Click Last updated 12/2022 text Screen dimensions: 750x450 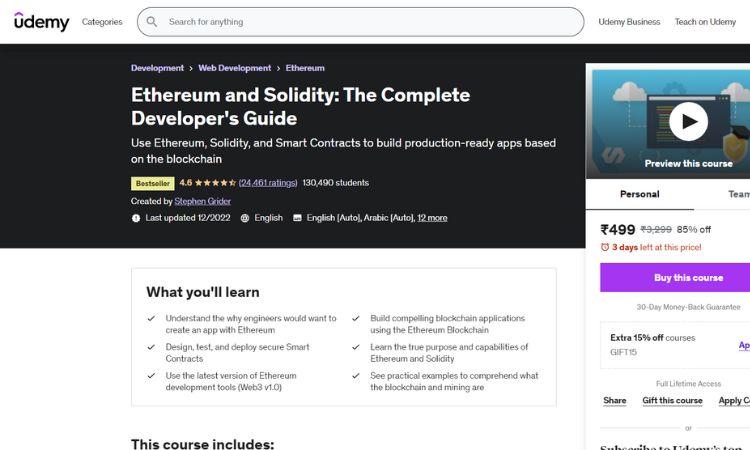point(188,218)
